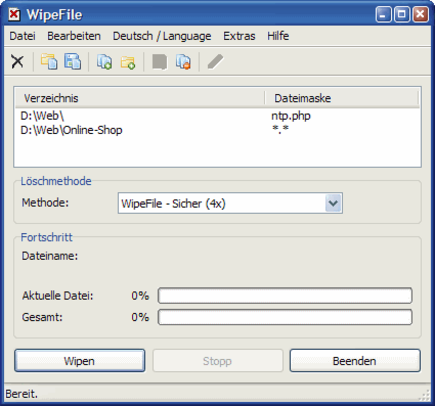The height and width of the screenshot is (406, 435).
Task: Minimize the WipeFile window
Action: (x=383, y=15)
